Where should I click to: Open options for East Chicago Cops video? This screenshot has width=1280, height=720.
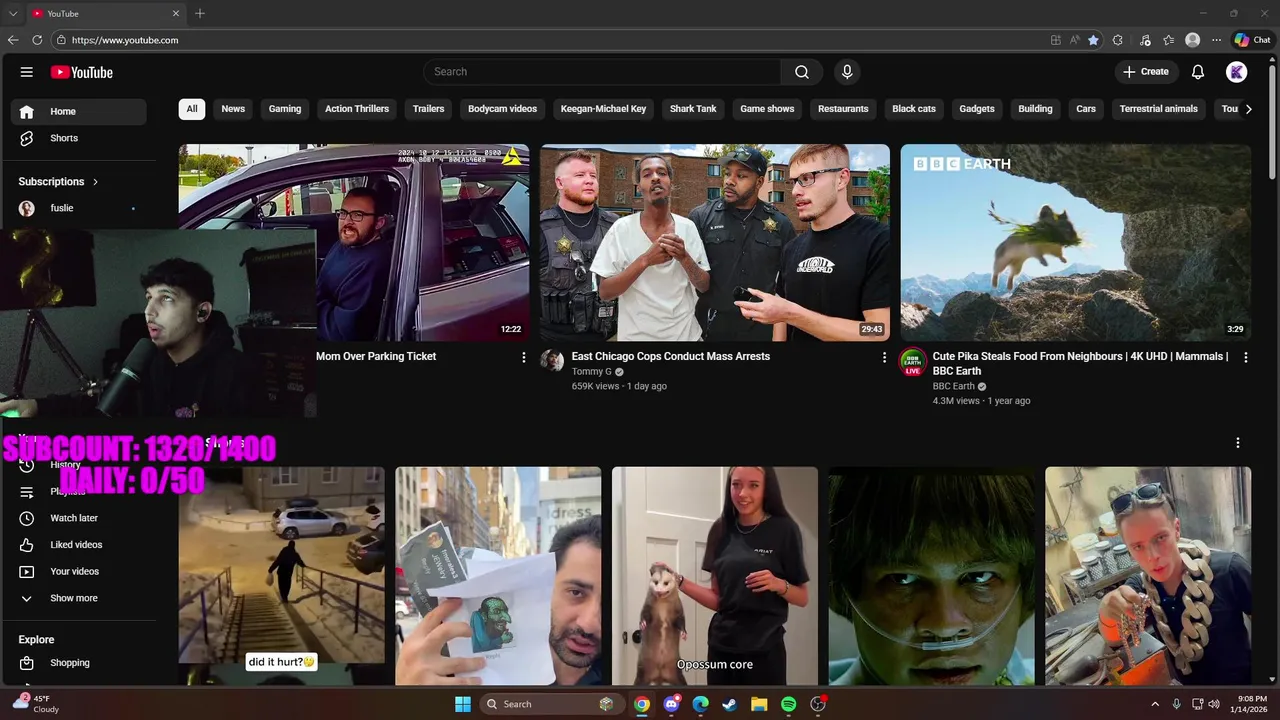884,357
